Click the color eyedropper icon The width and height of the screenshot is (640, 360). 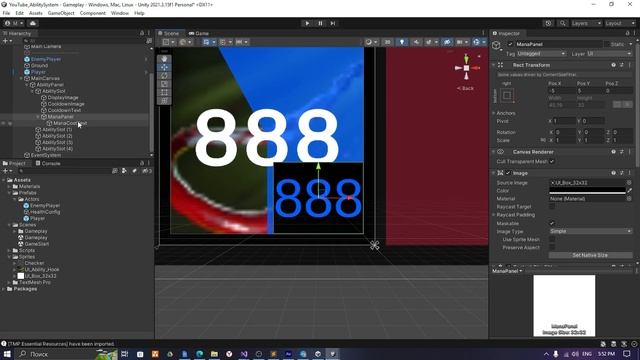[x=629, y=191]
